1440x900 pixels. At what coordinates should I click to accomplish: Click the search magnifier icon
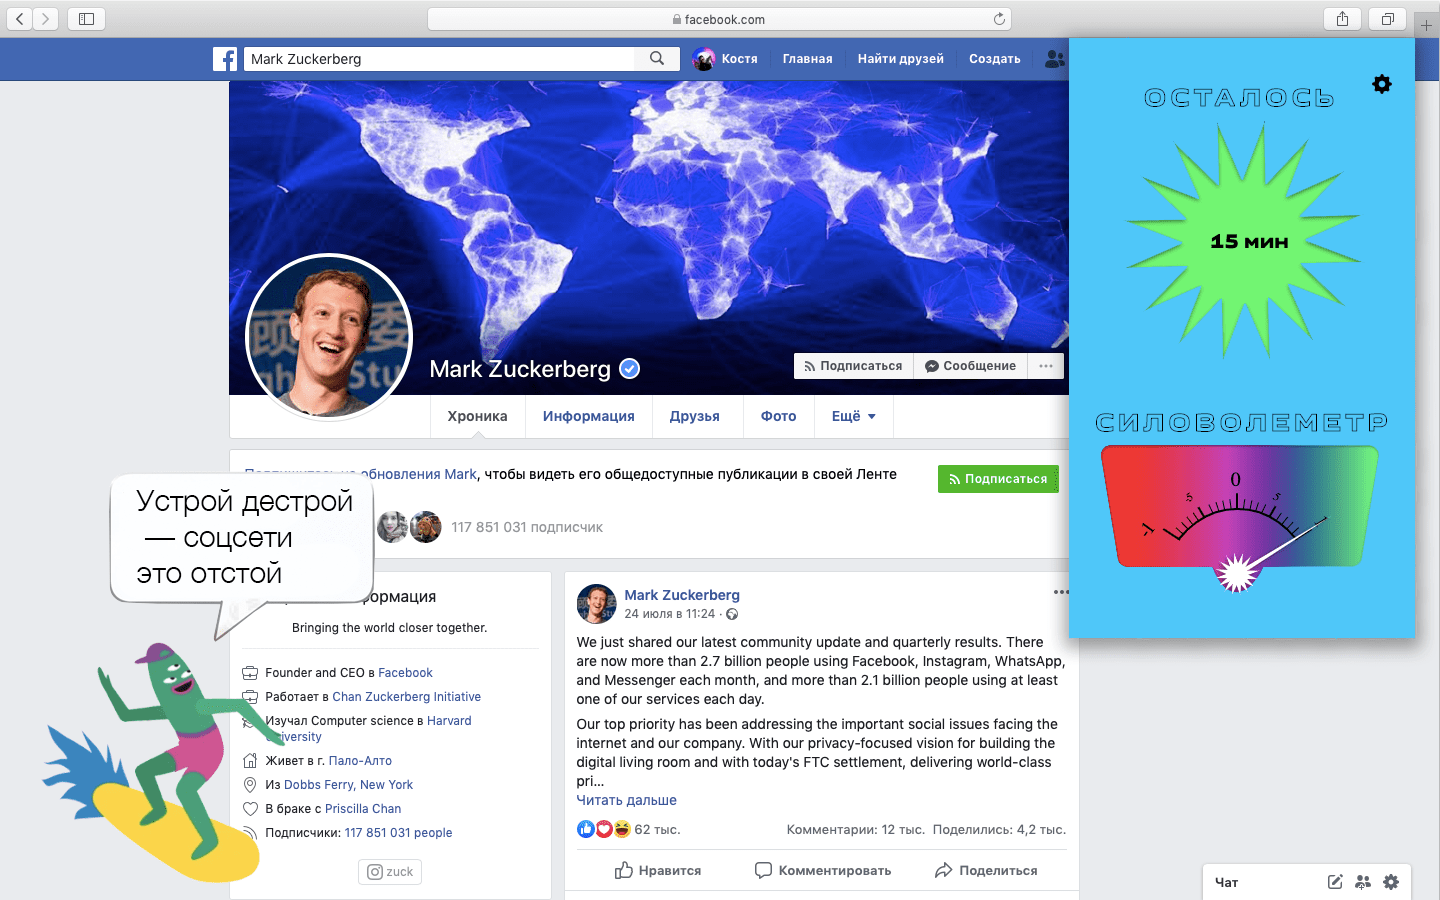point(657,59)
